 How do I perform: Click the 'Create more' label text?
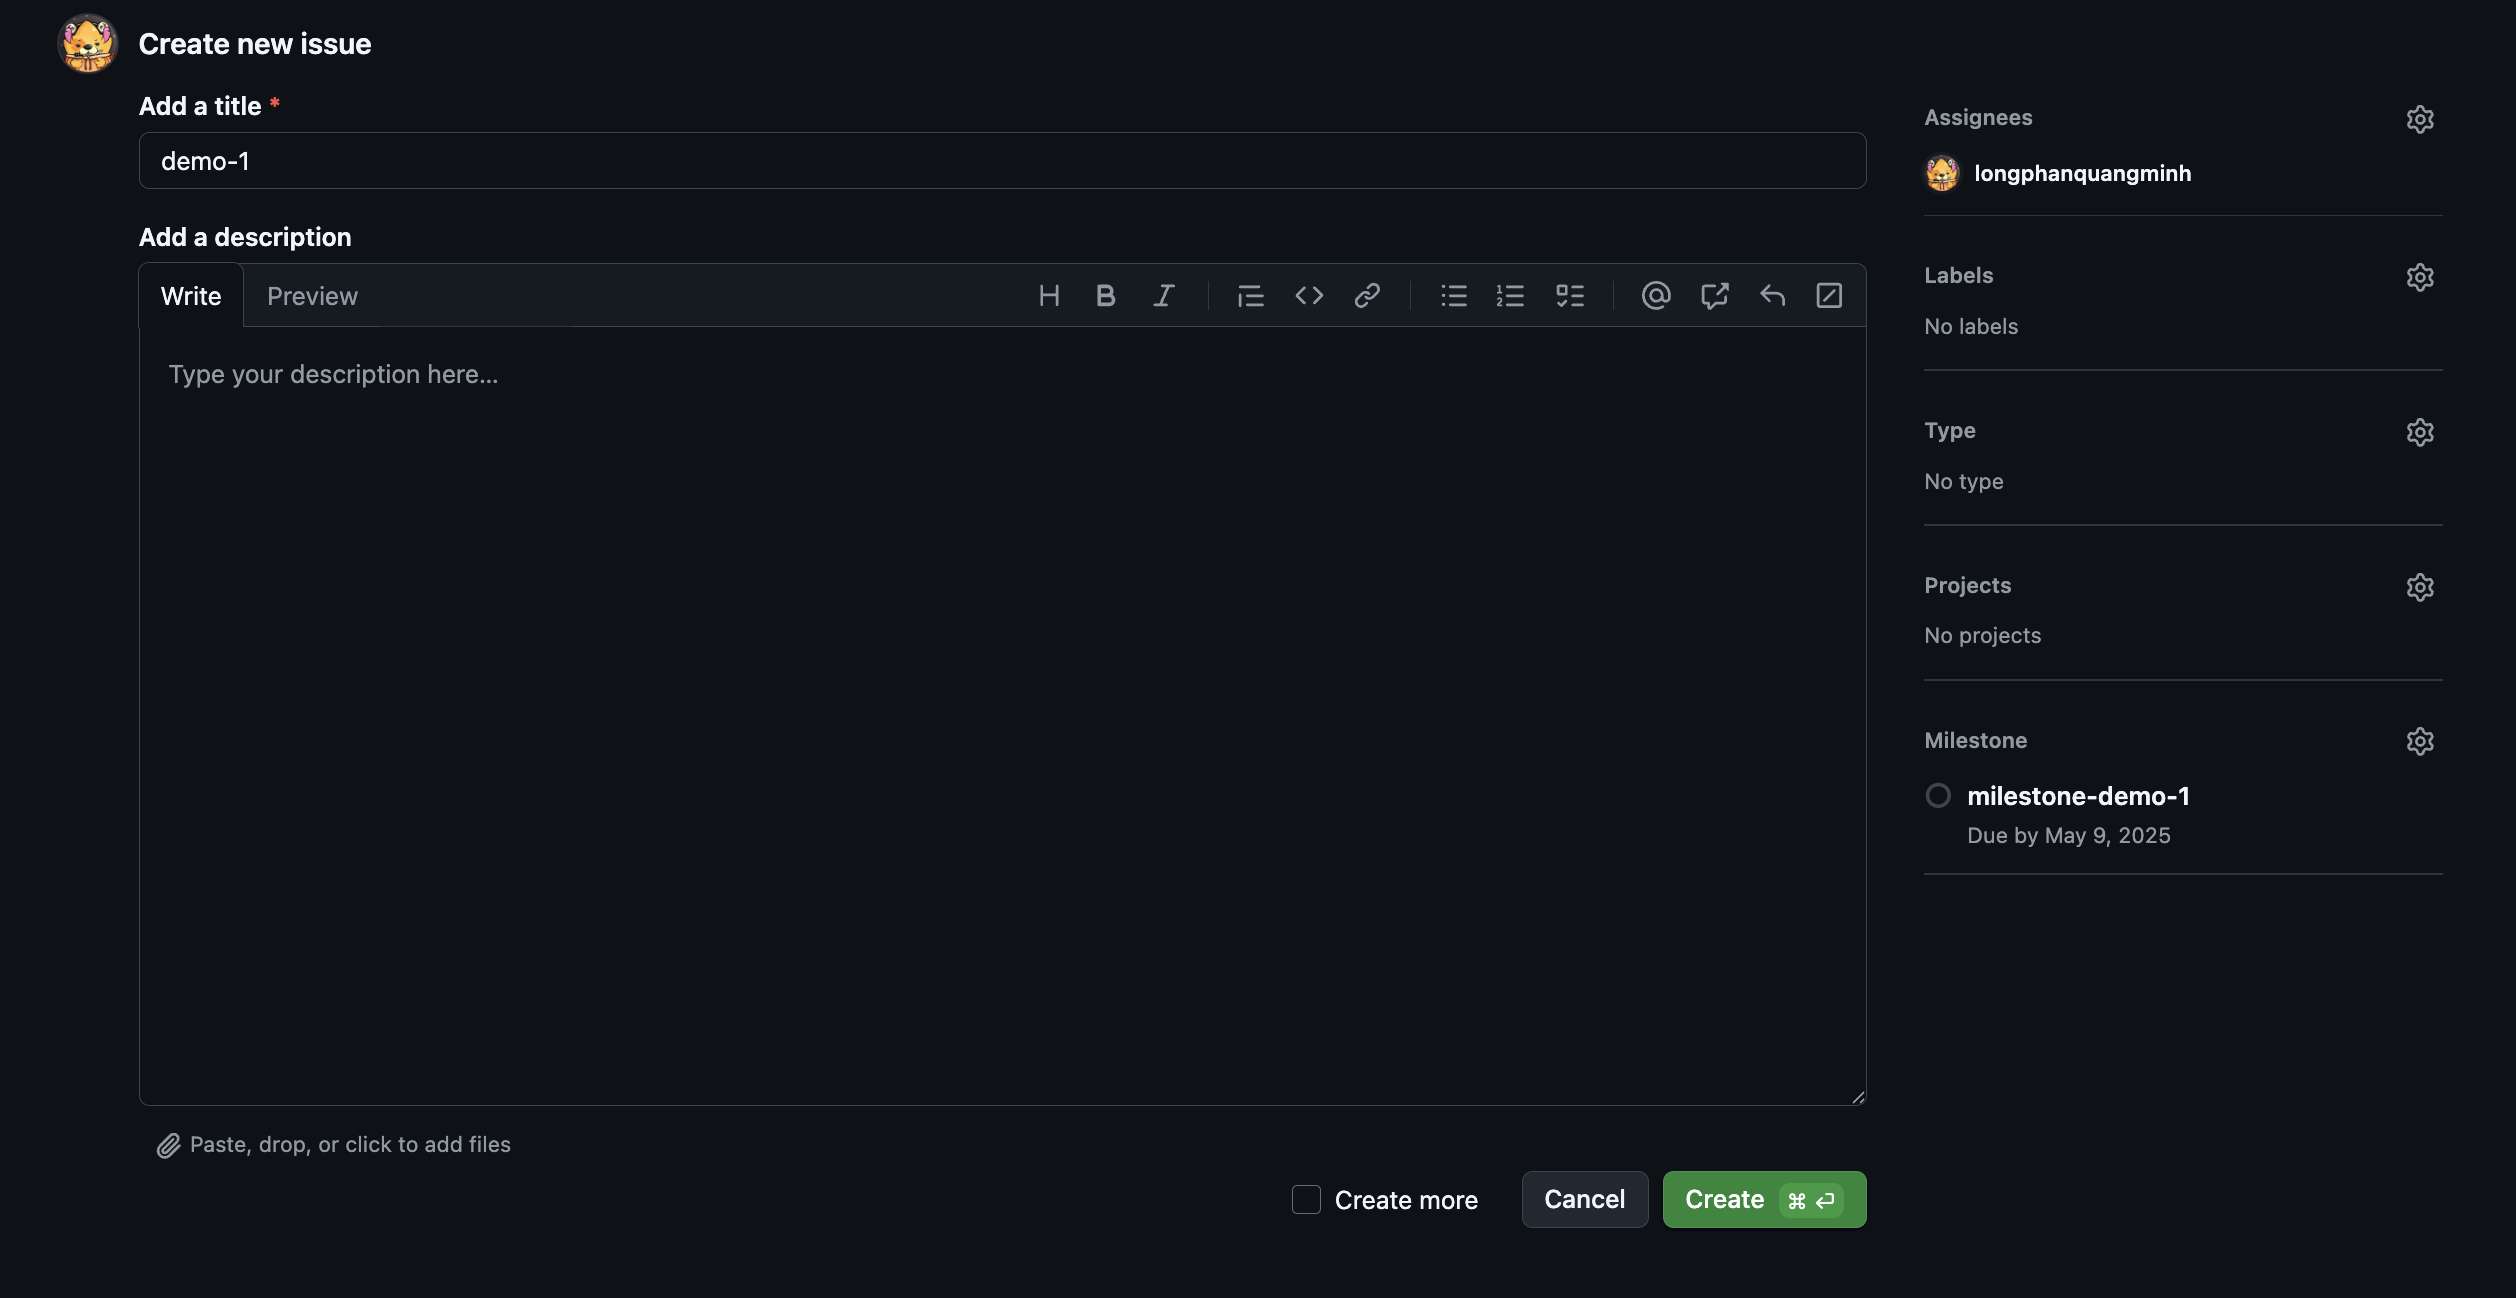pyautogui.click(x=1406, y=1200)
